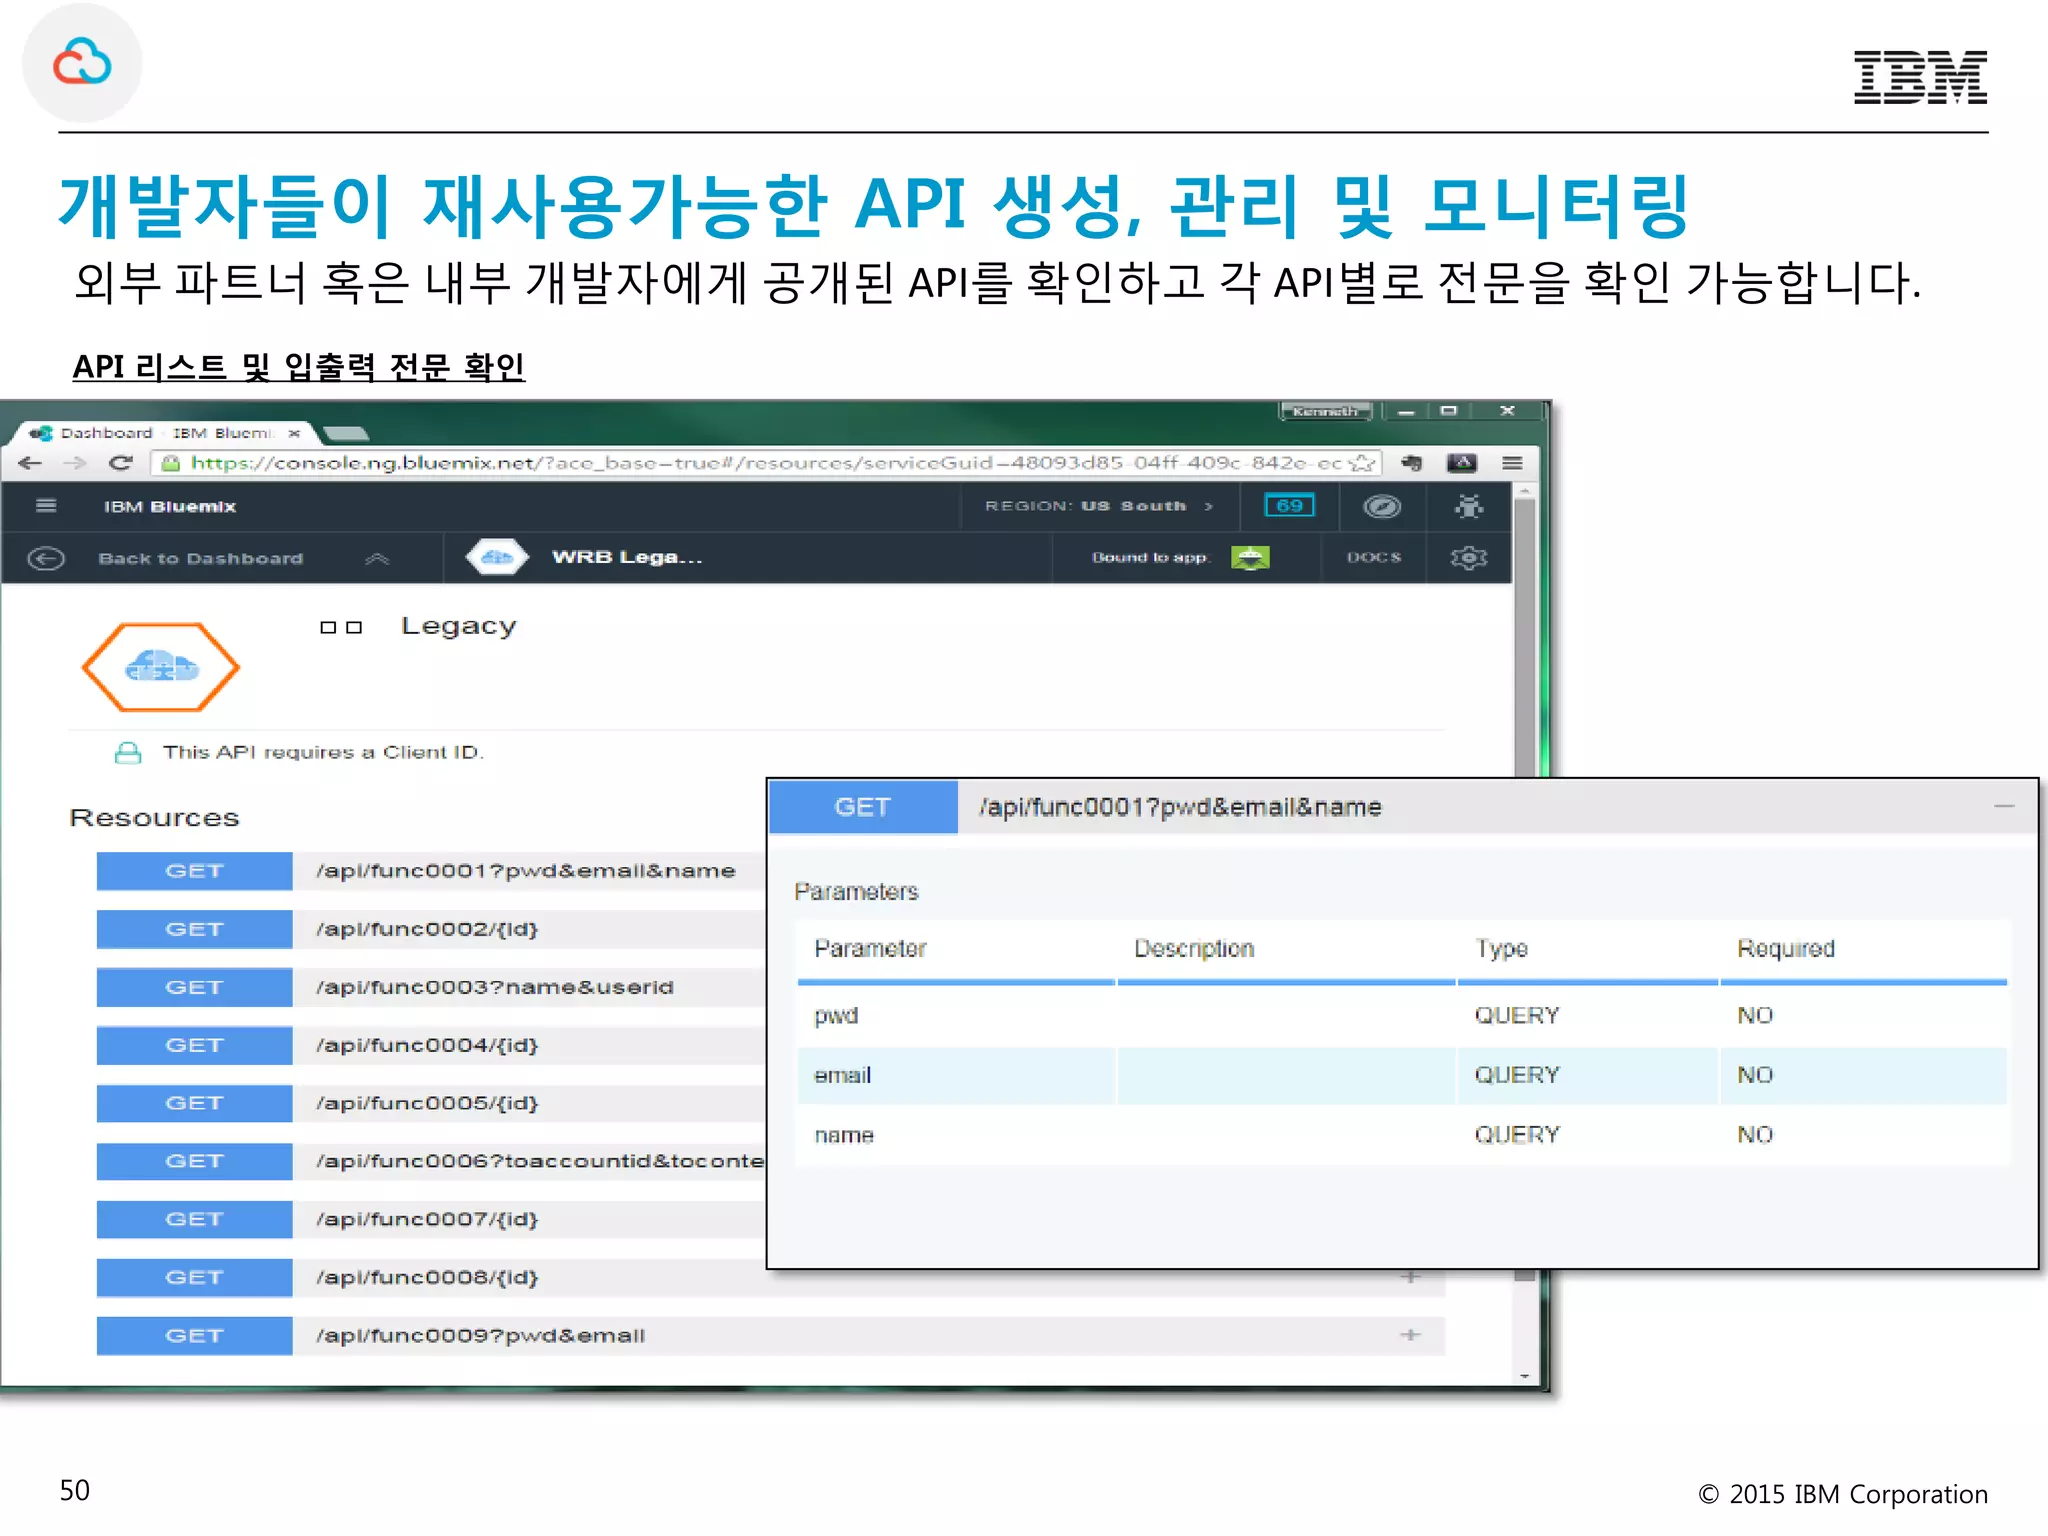Bookmark page with the star icon
This screenshot has width=2048, height=1536.
[1361, 463]
